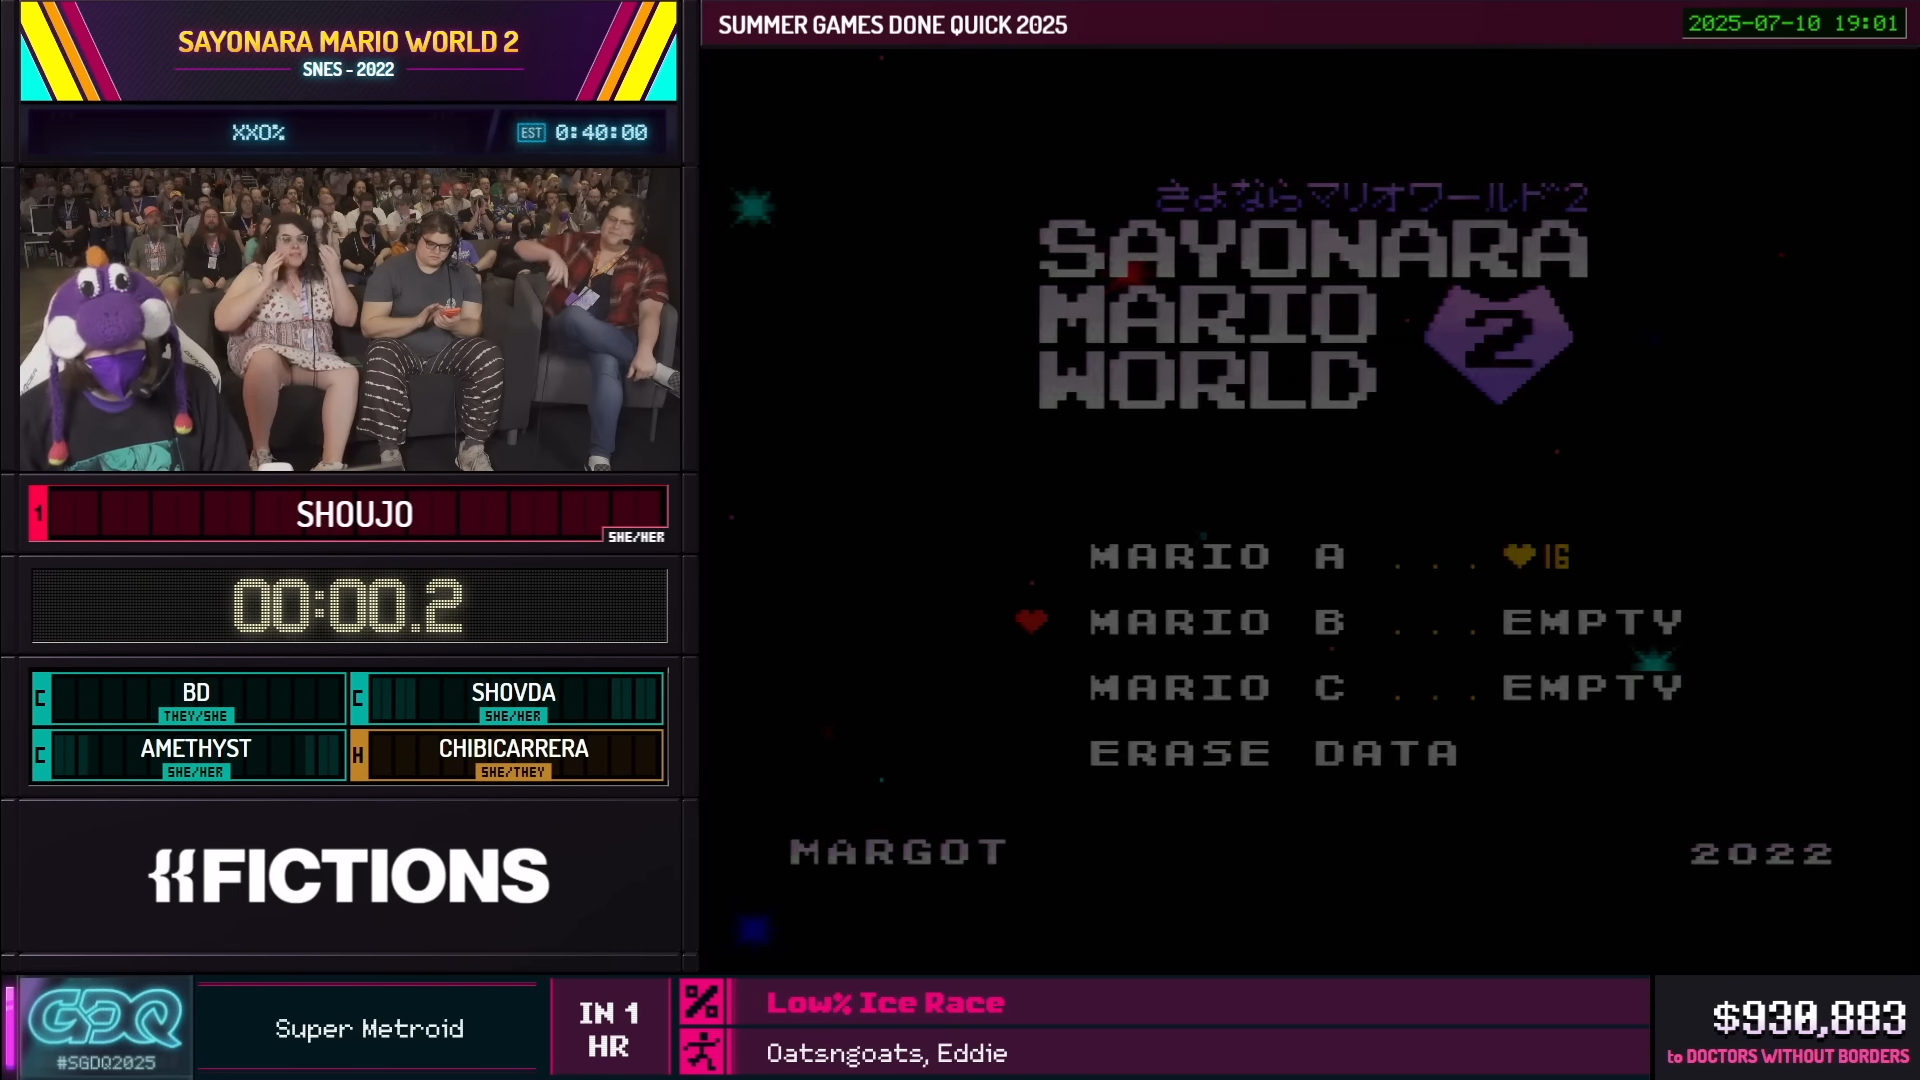This screenshot has width=1920, height=1080.
Task: Click the CHIBICARRERA host nameplate
Action: click(x=507, y=755)
